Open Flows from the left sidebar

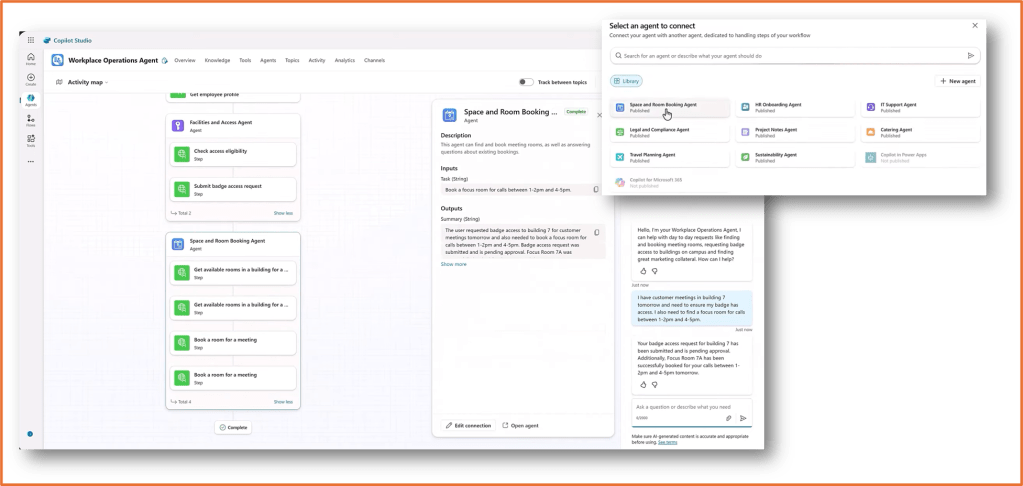pyautogui.click(x=31, y=119)
